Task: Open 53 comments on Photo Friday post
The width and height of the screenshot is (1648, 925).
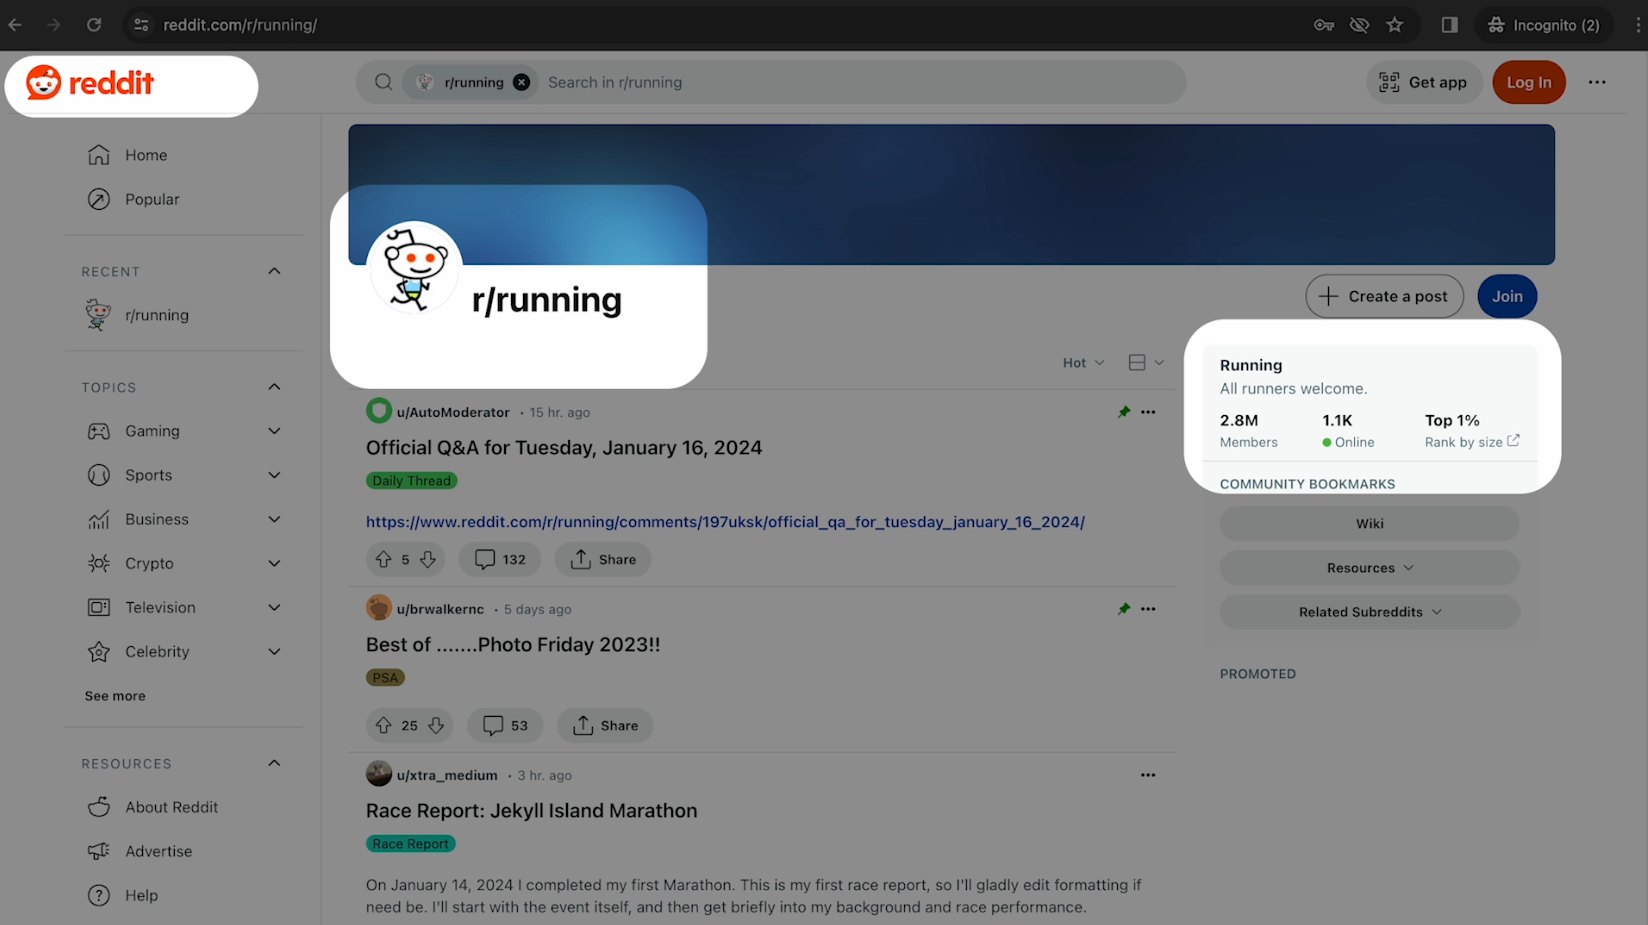Action: 505,725
